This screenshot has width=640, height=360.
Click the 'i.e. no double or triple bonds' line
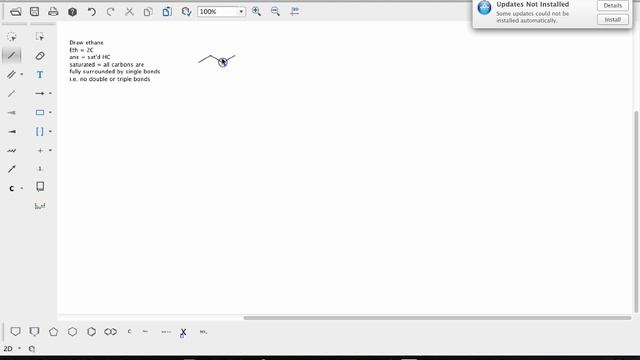tap(109, 79)
